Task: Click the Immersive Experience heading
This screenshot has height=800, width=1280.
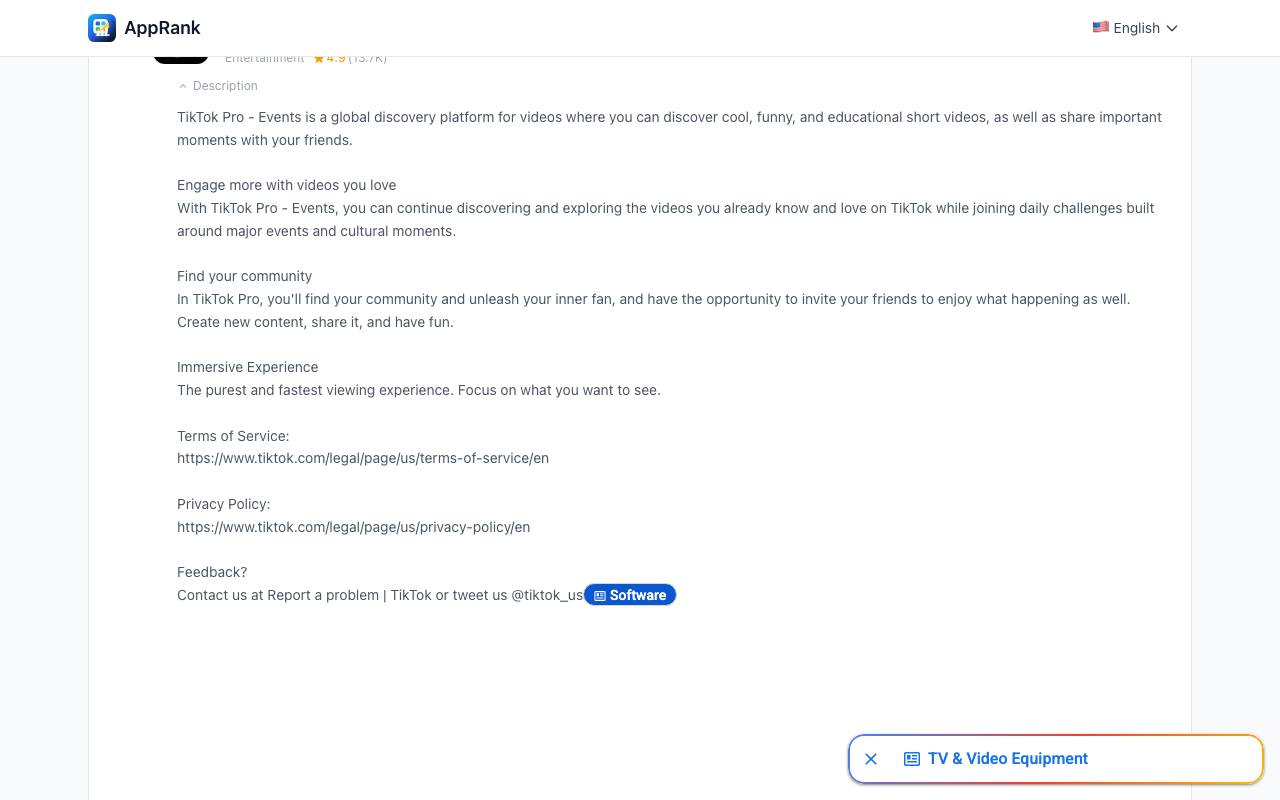Action: [x=248, y=367]
